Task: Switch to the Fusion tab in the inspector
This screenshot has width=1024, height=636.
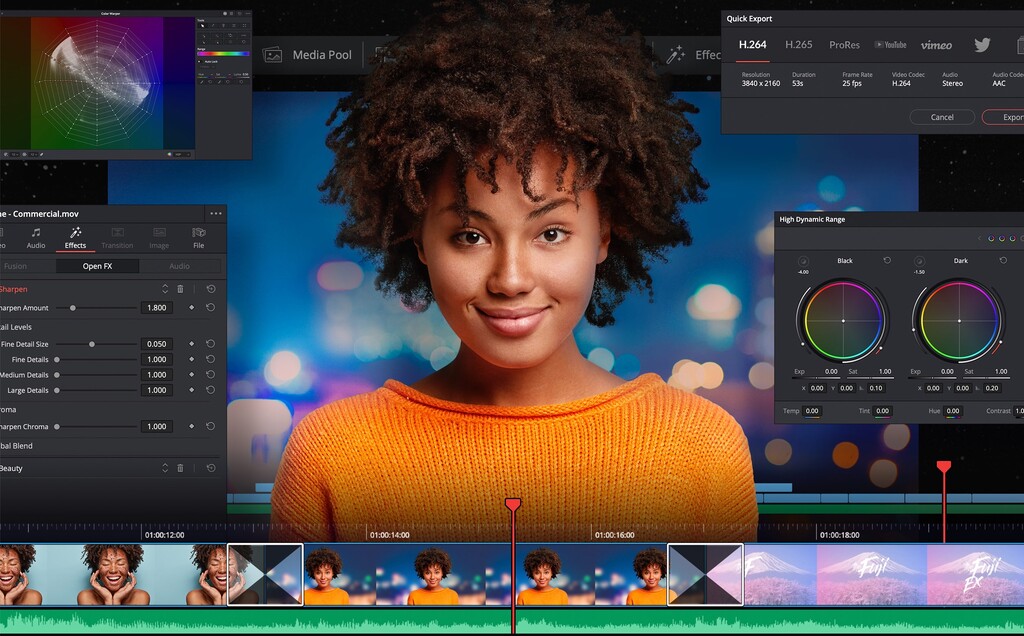Action: click(17, 266)
